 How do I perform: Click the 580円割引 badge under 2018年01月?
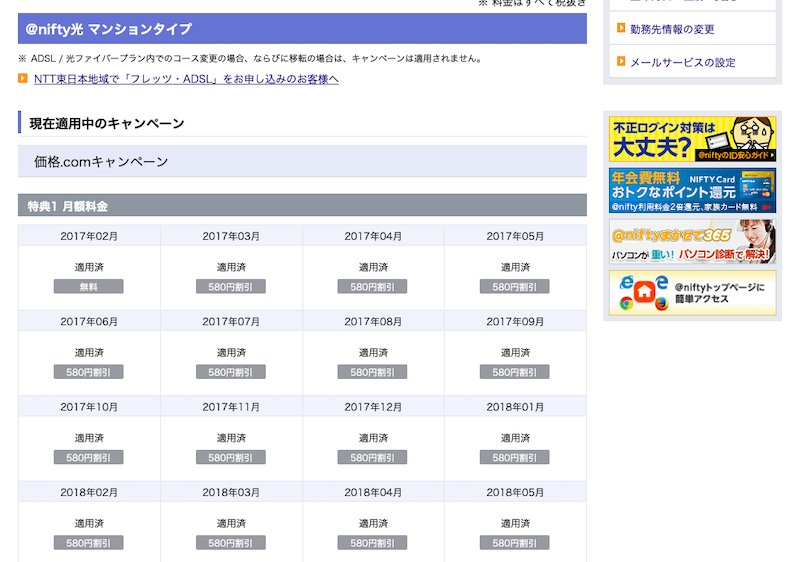pos(514,457)
